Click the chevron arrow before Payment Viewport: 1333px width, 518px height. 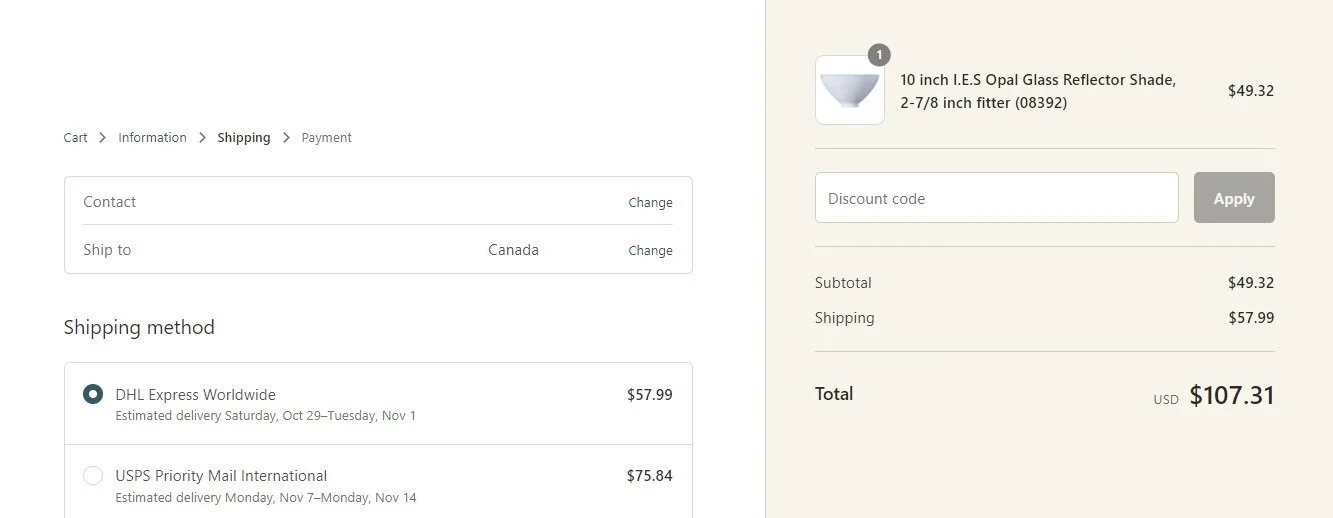pos(286,138)
